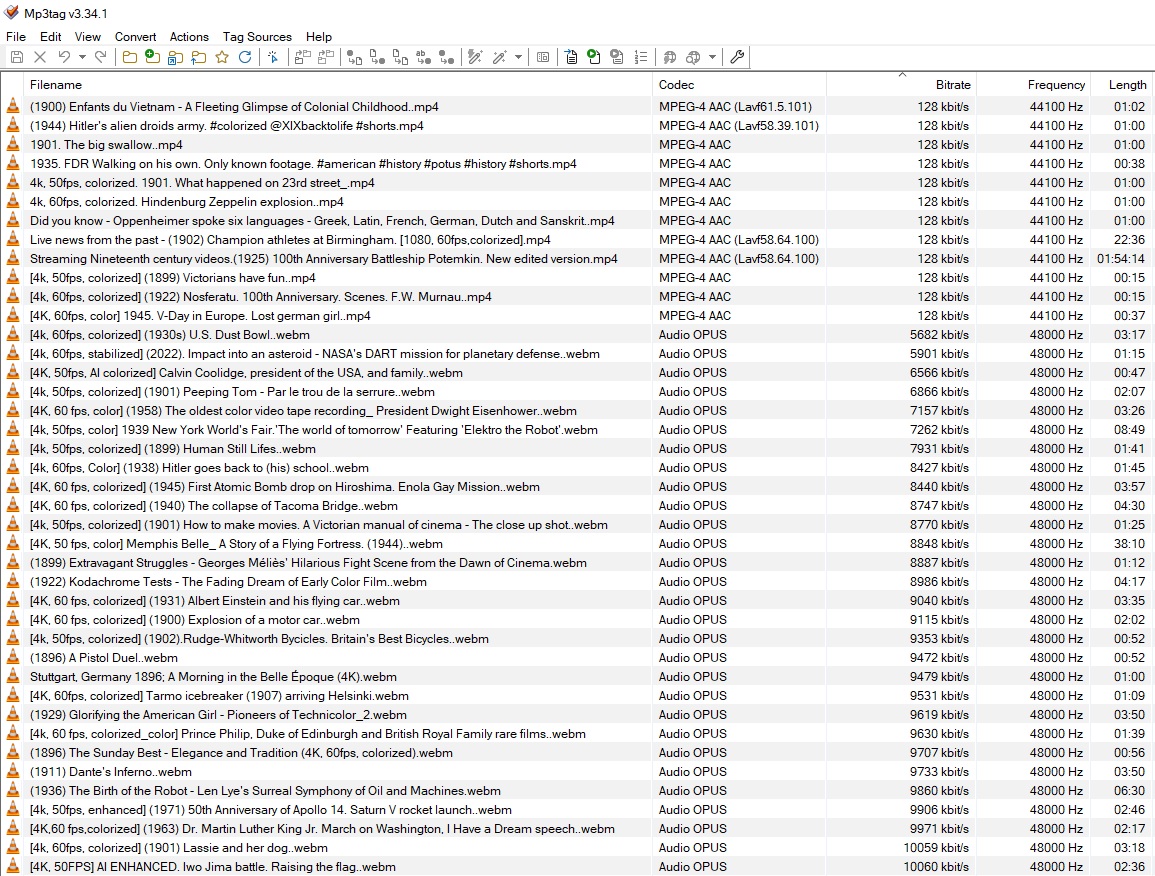Save tags with the floppy disk icon
This screenshot has width=1155, height=876.
(17, 57)
